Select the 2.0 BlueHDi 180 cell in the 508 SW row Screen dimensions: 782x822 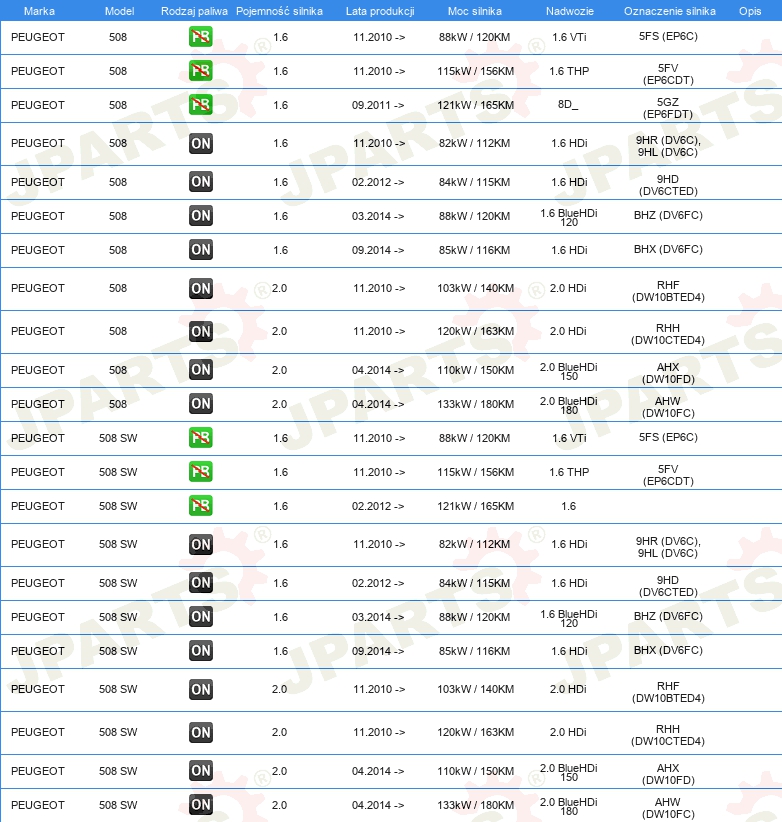coord(569,806)
